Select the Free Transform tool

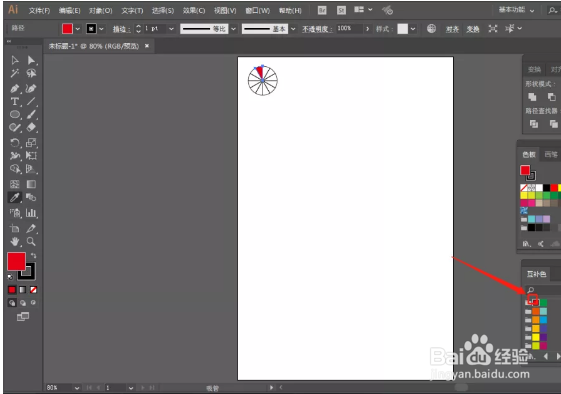pyautogui.click(x=31, y=156)
